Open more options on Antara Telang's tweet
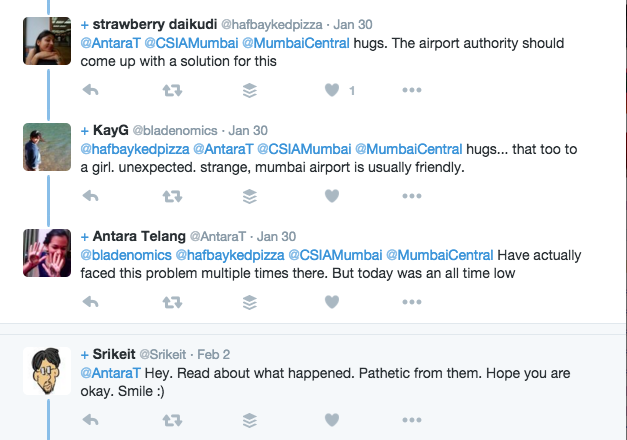 click(x=412, y=301)
